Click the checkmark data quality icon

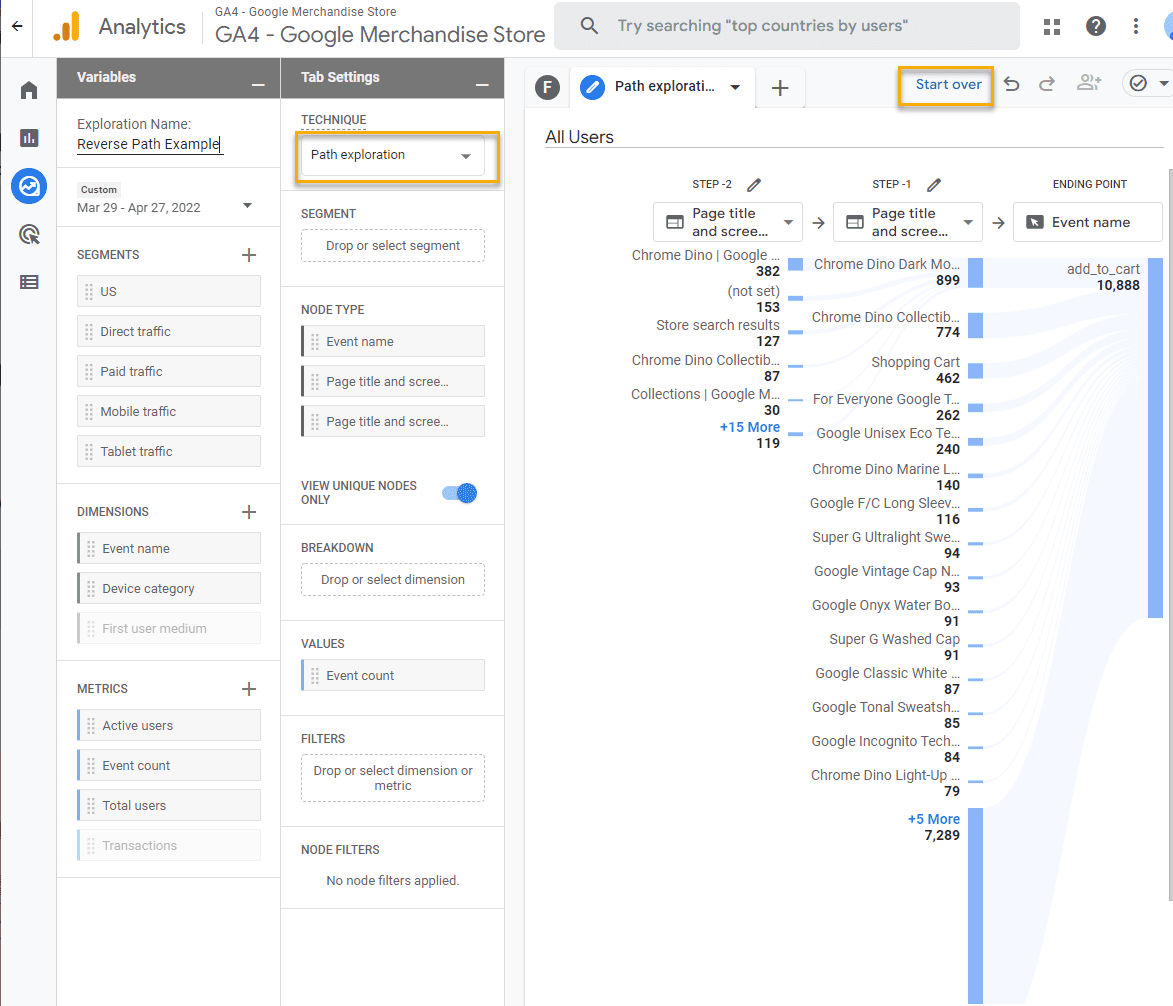(x=1138, y=83)
